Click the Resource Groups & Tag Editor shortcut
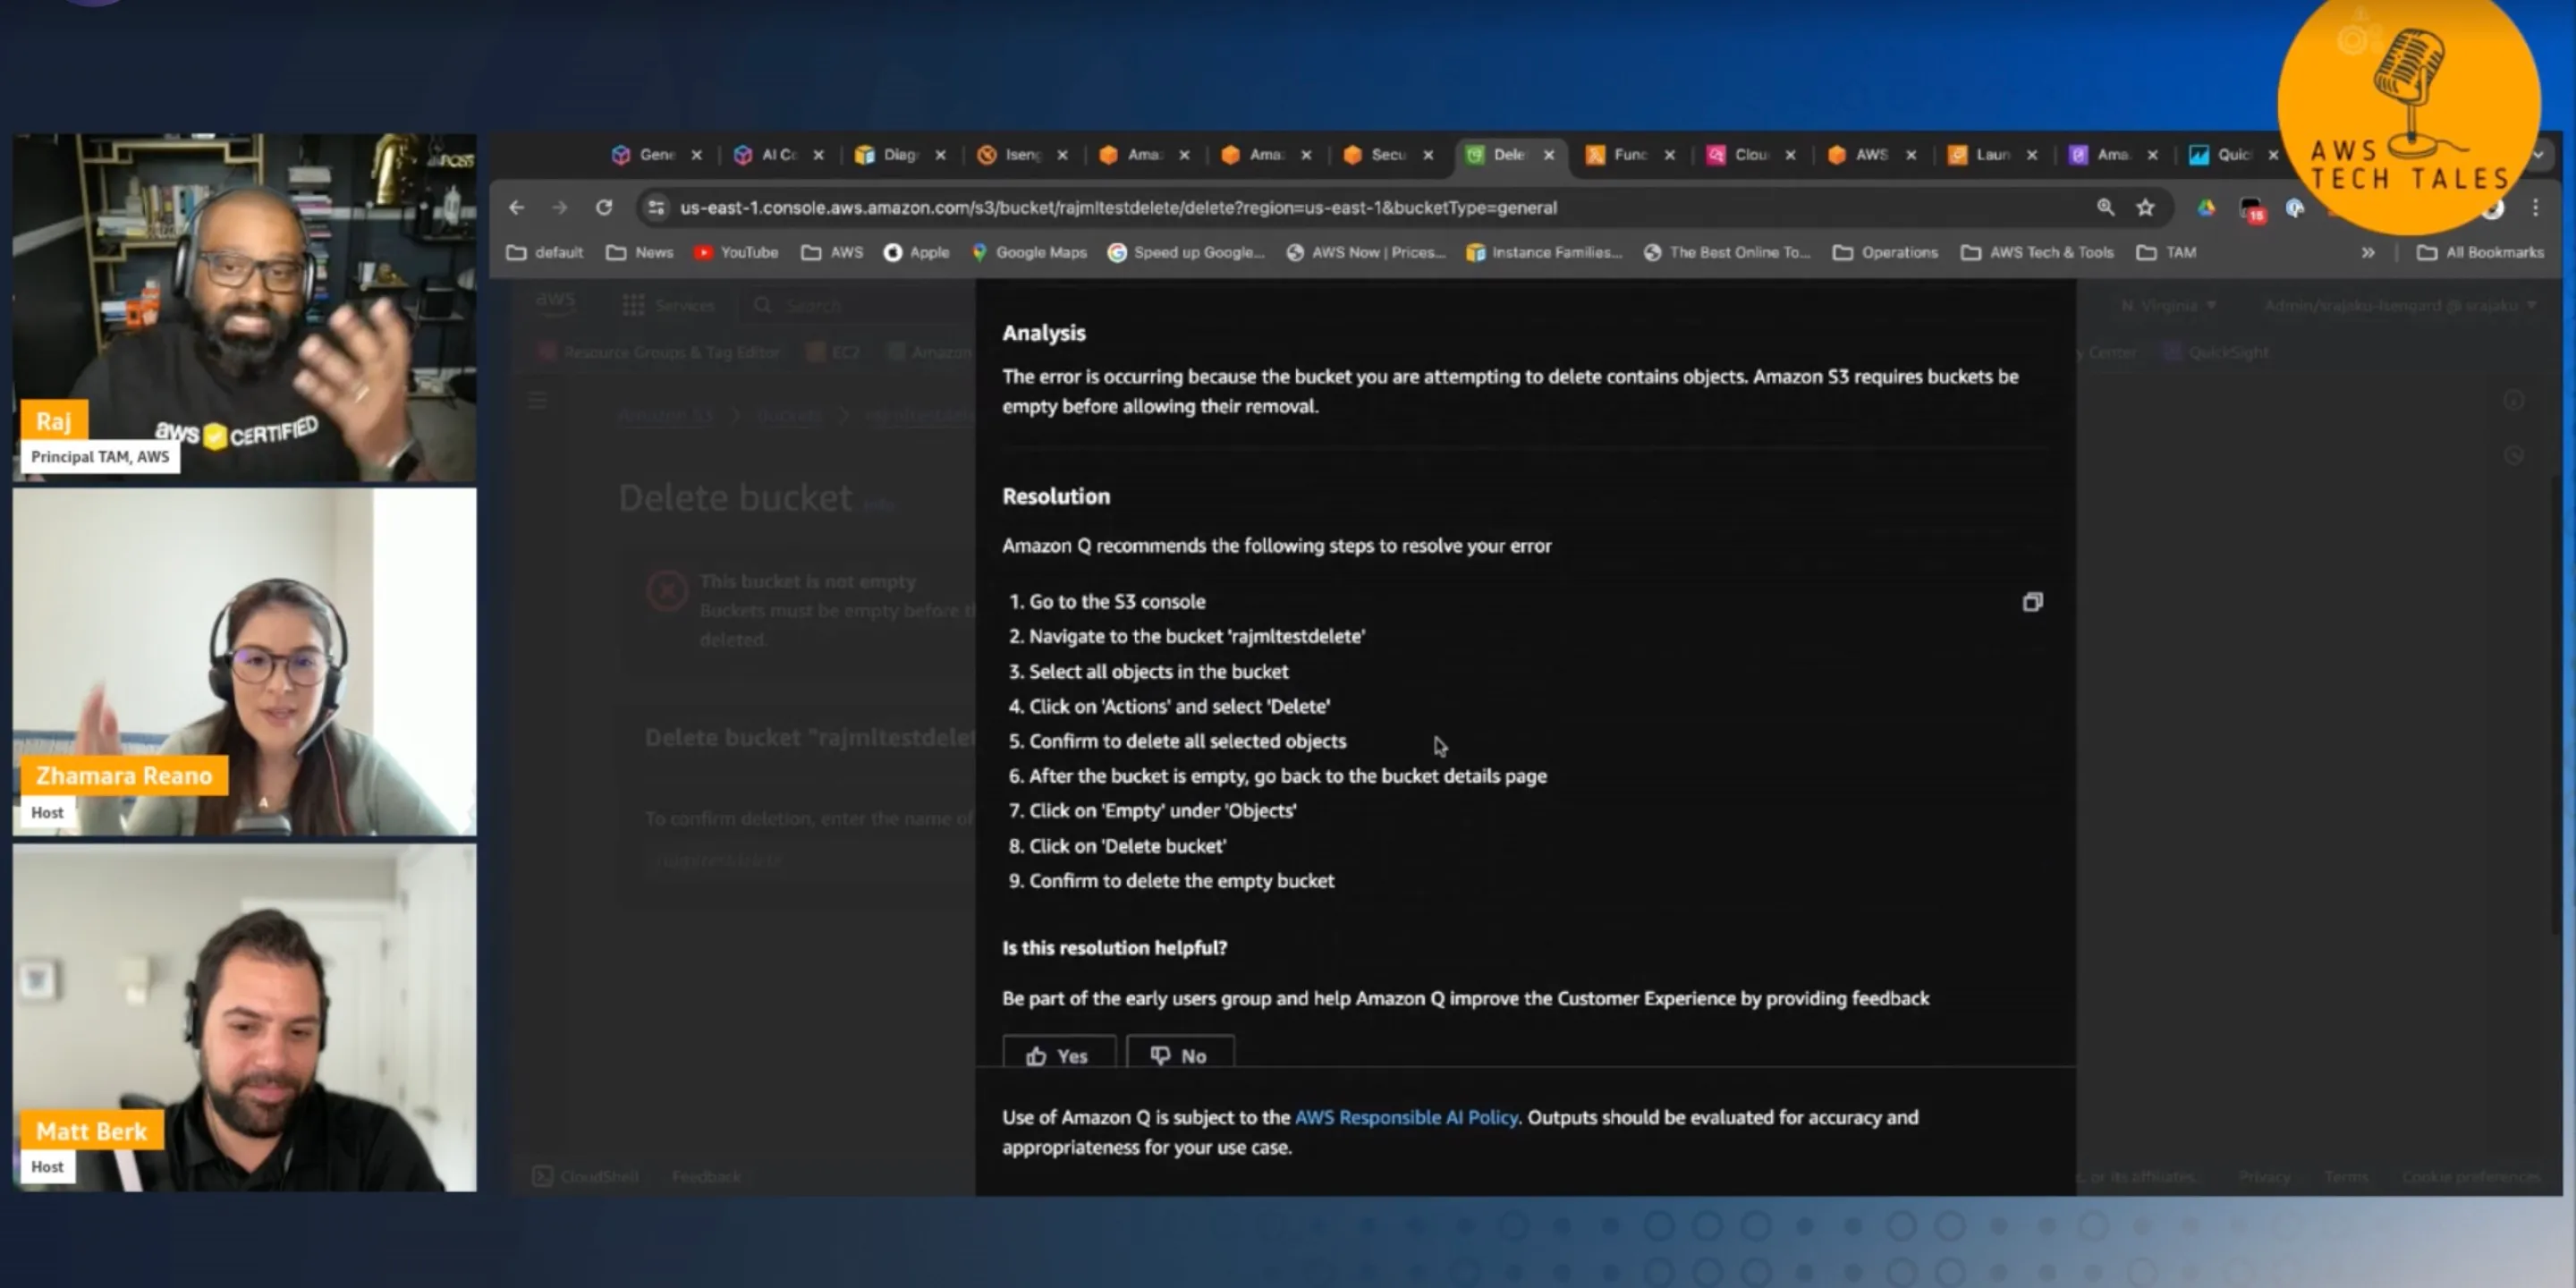The height and width of the screenshot is (1288, 2576). click(x=660, y=352)
